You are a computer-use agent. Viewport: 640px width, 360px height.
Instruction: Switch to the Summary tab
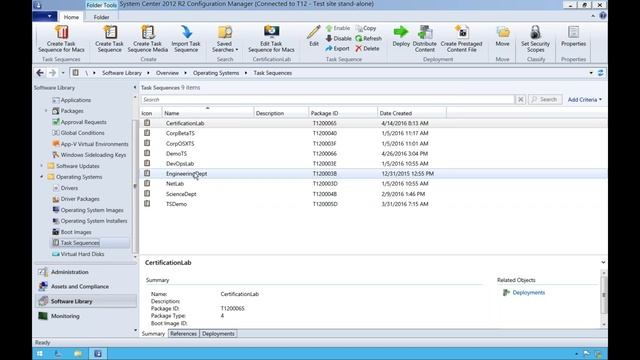click(153, 334)
